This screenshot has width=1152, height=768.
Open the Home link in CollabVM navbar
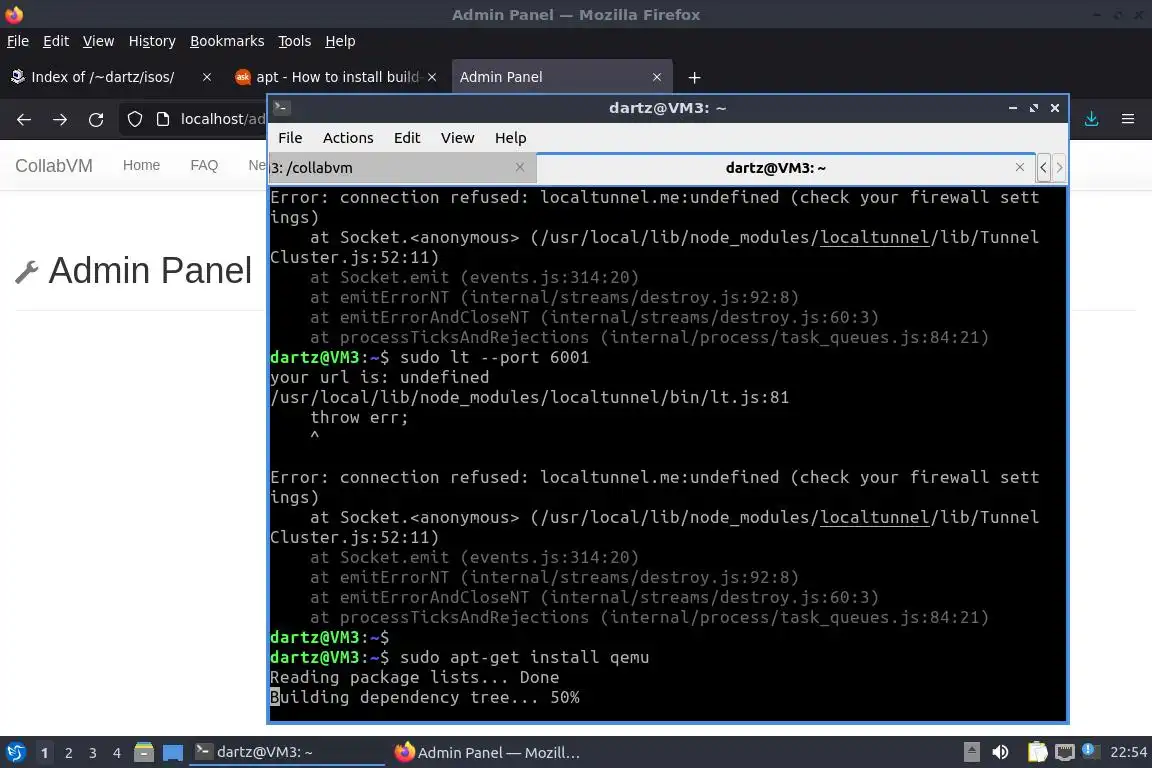point(141,165)
